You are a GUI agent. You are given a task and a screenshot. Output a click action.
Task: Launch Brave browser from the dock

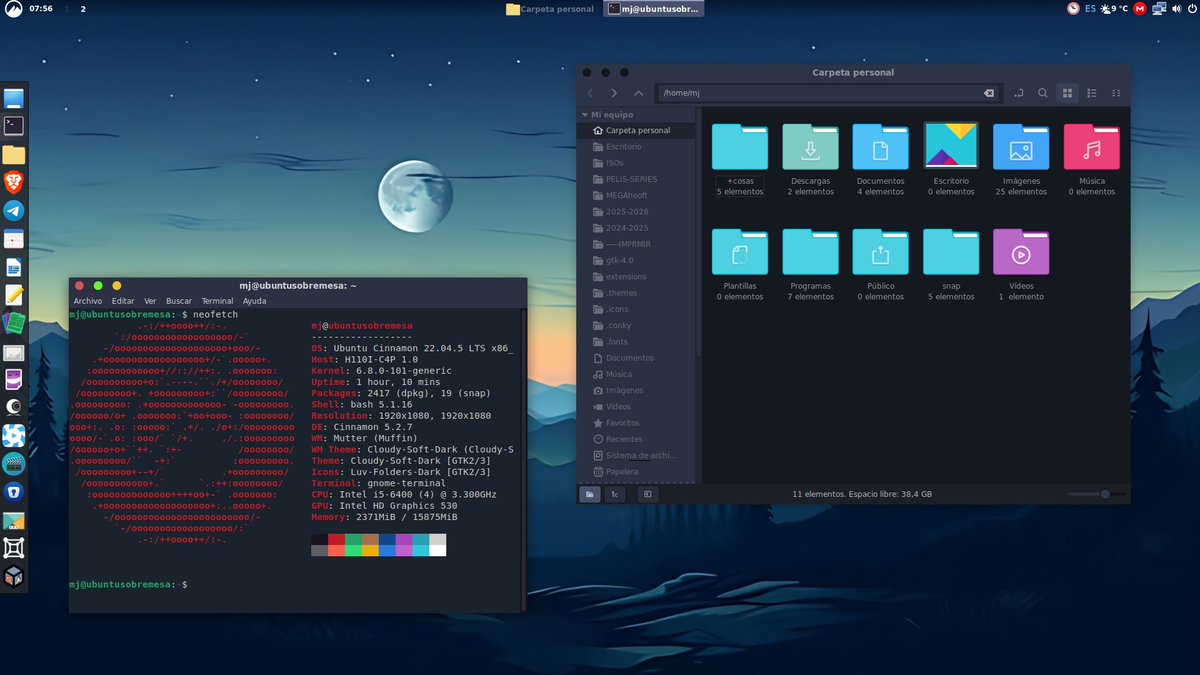pos(13,182)
